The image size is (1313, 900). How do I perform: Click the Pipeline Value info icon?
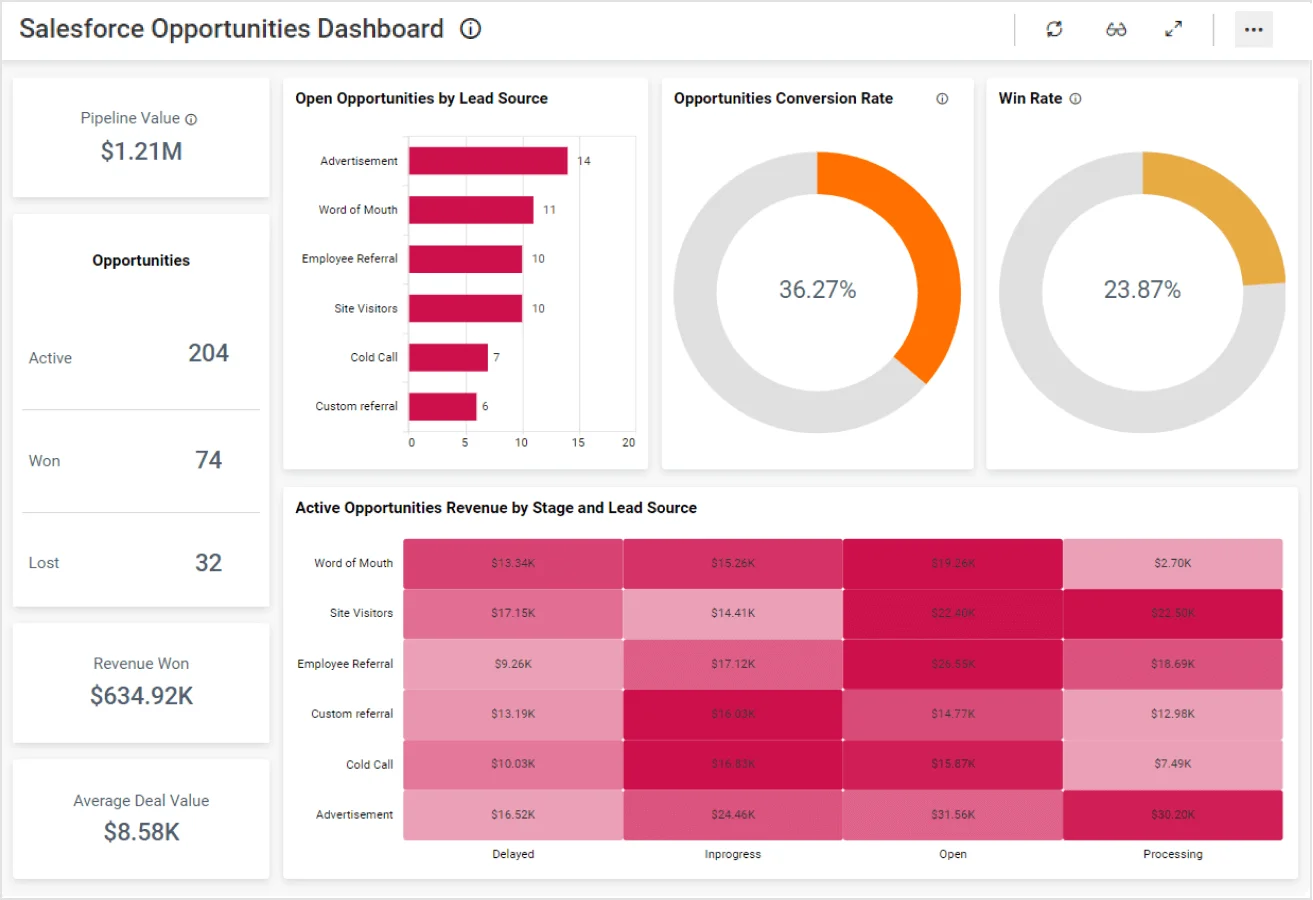191,119
